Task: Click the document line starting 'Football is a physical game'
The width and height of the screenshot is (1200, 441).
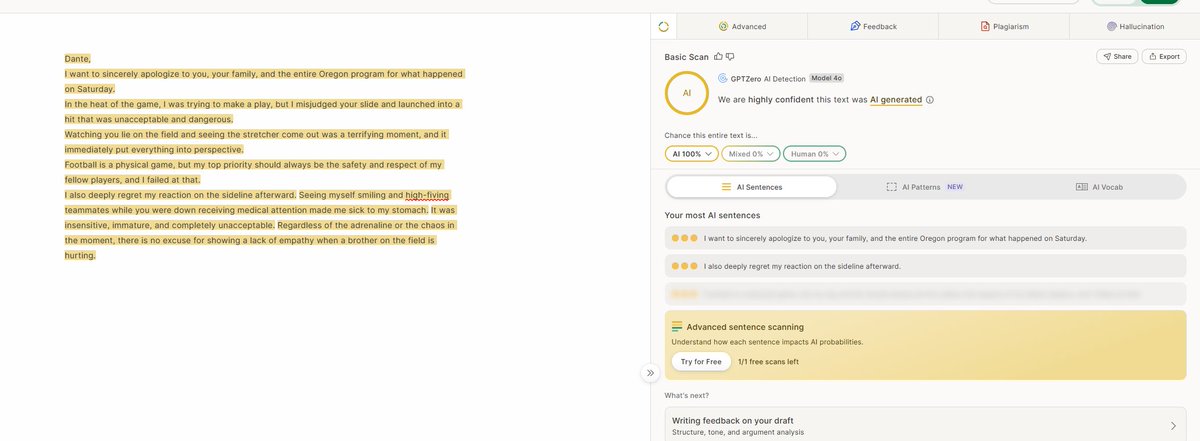Action: pyautogui.click(x=254, y=164)
